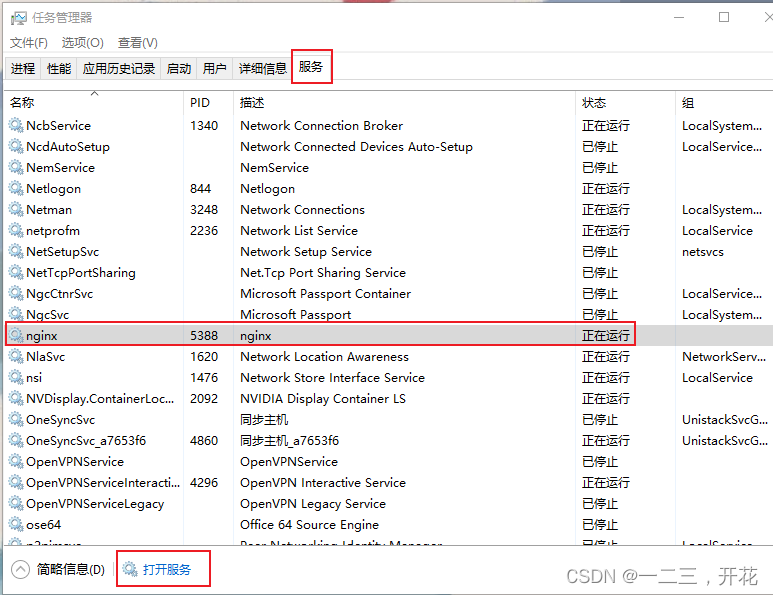This screenshot has height=595, width=773.
Task: Click the gear icon beside NcbService
Action: click(x=16, y=125)
